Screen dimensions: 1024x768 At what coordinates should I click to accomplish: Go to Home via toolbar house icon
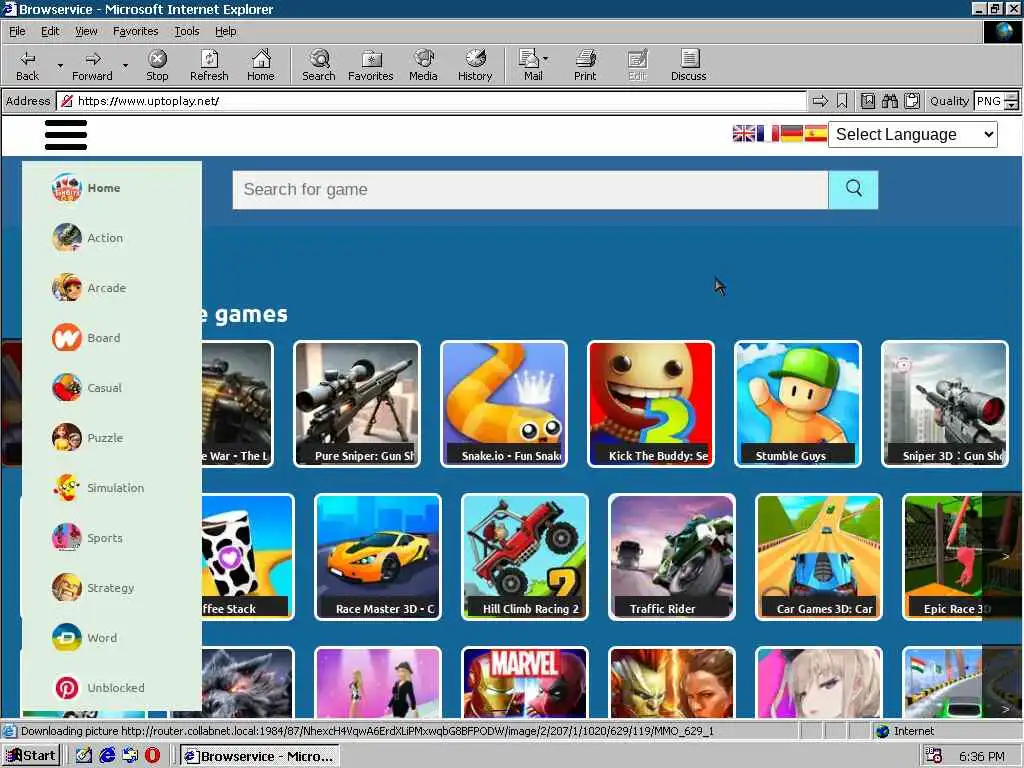point(261,65)
